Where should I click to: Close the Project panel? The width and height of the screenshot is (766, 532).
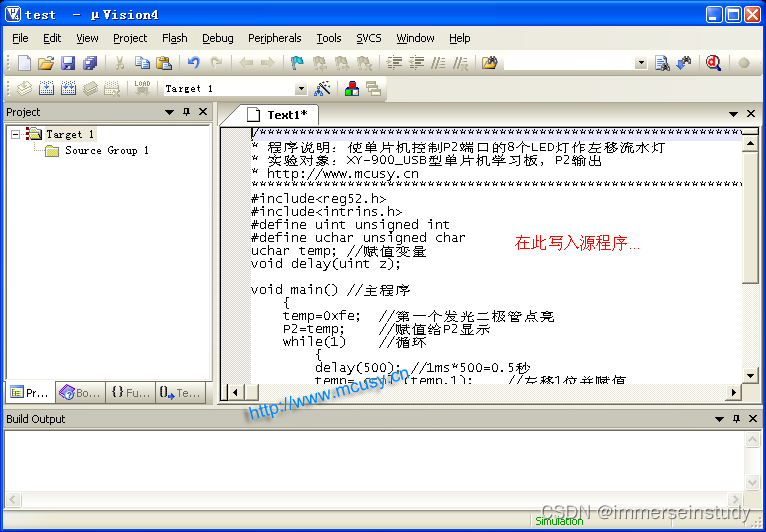203,112
